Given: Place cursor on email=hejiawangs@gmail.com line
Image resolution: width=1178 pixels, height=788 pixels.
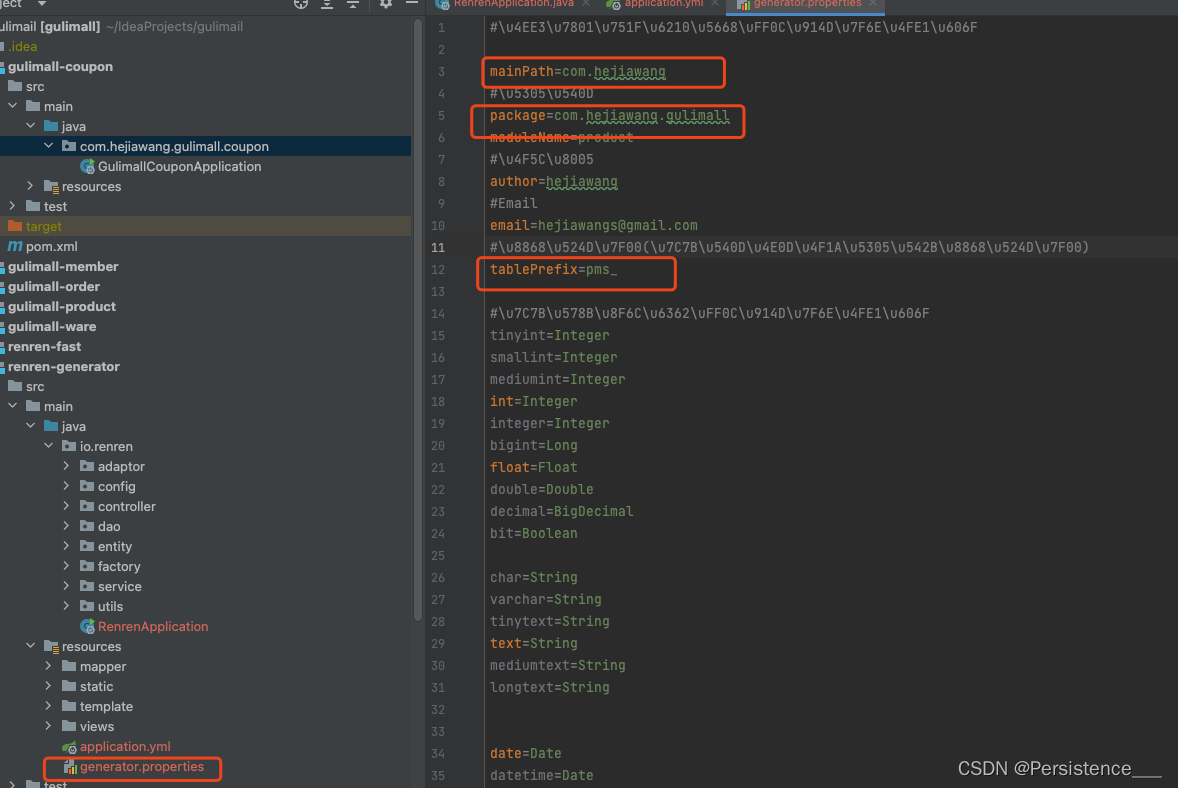Looking at the screenshot, I should click(594, 225).
